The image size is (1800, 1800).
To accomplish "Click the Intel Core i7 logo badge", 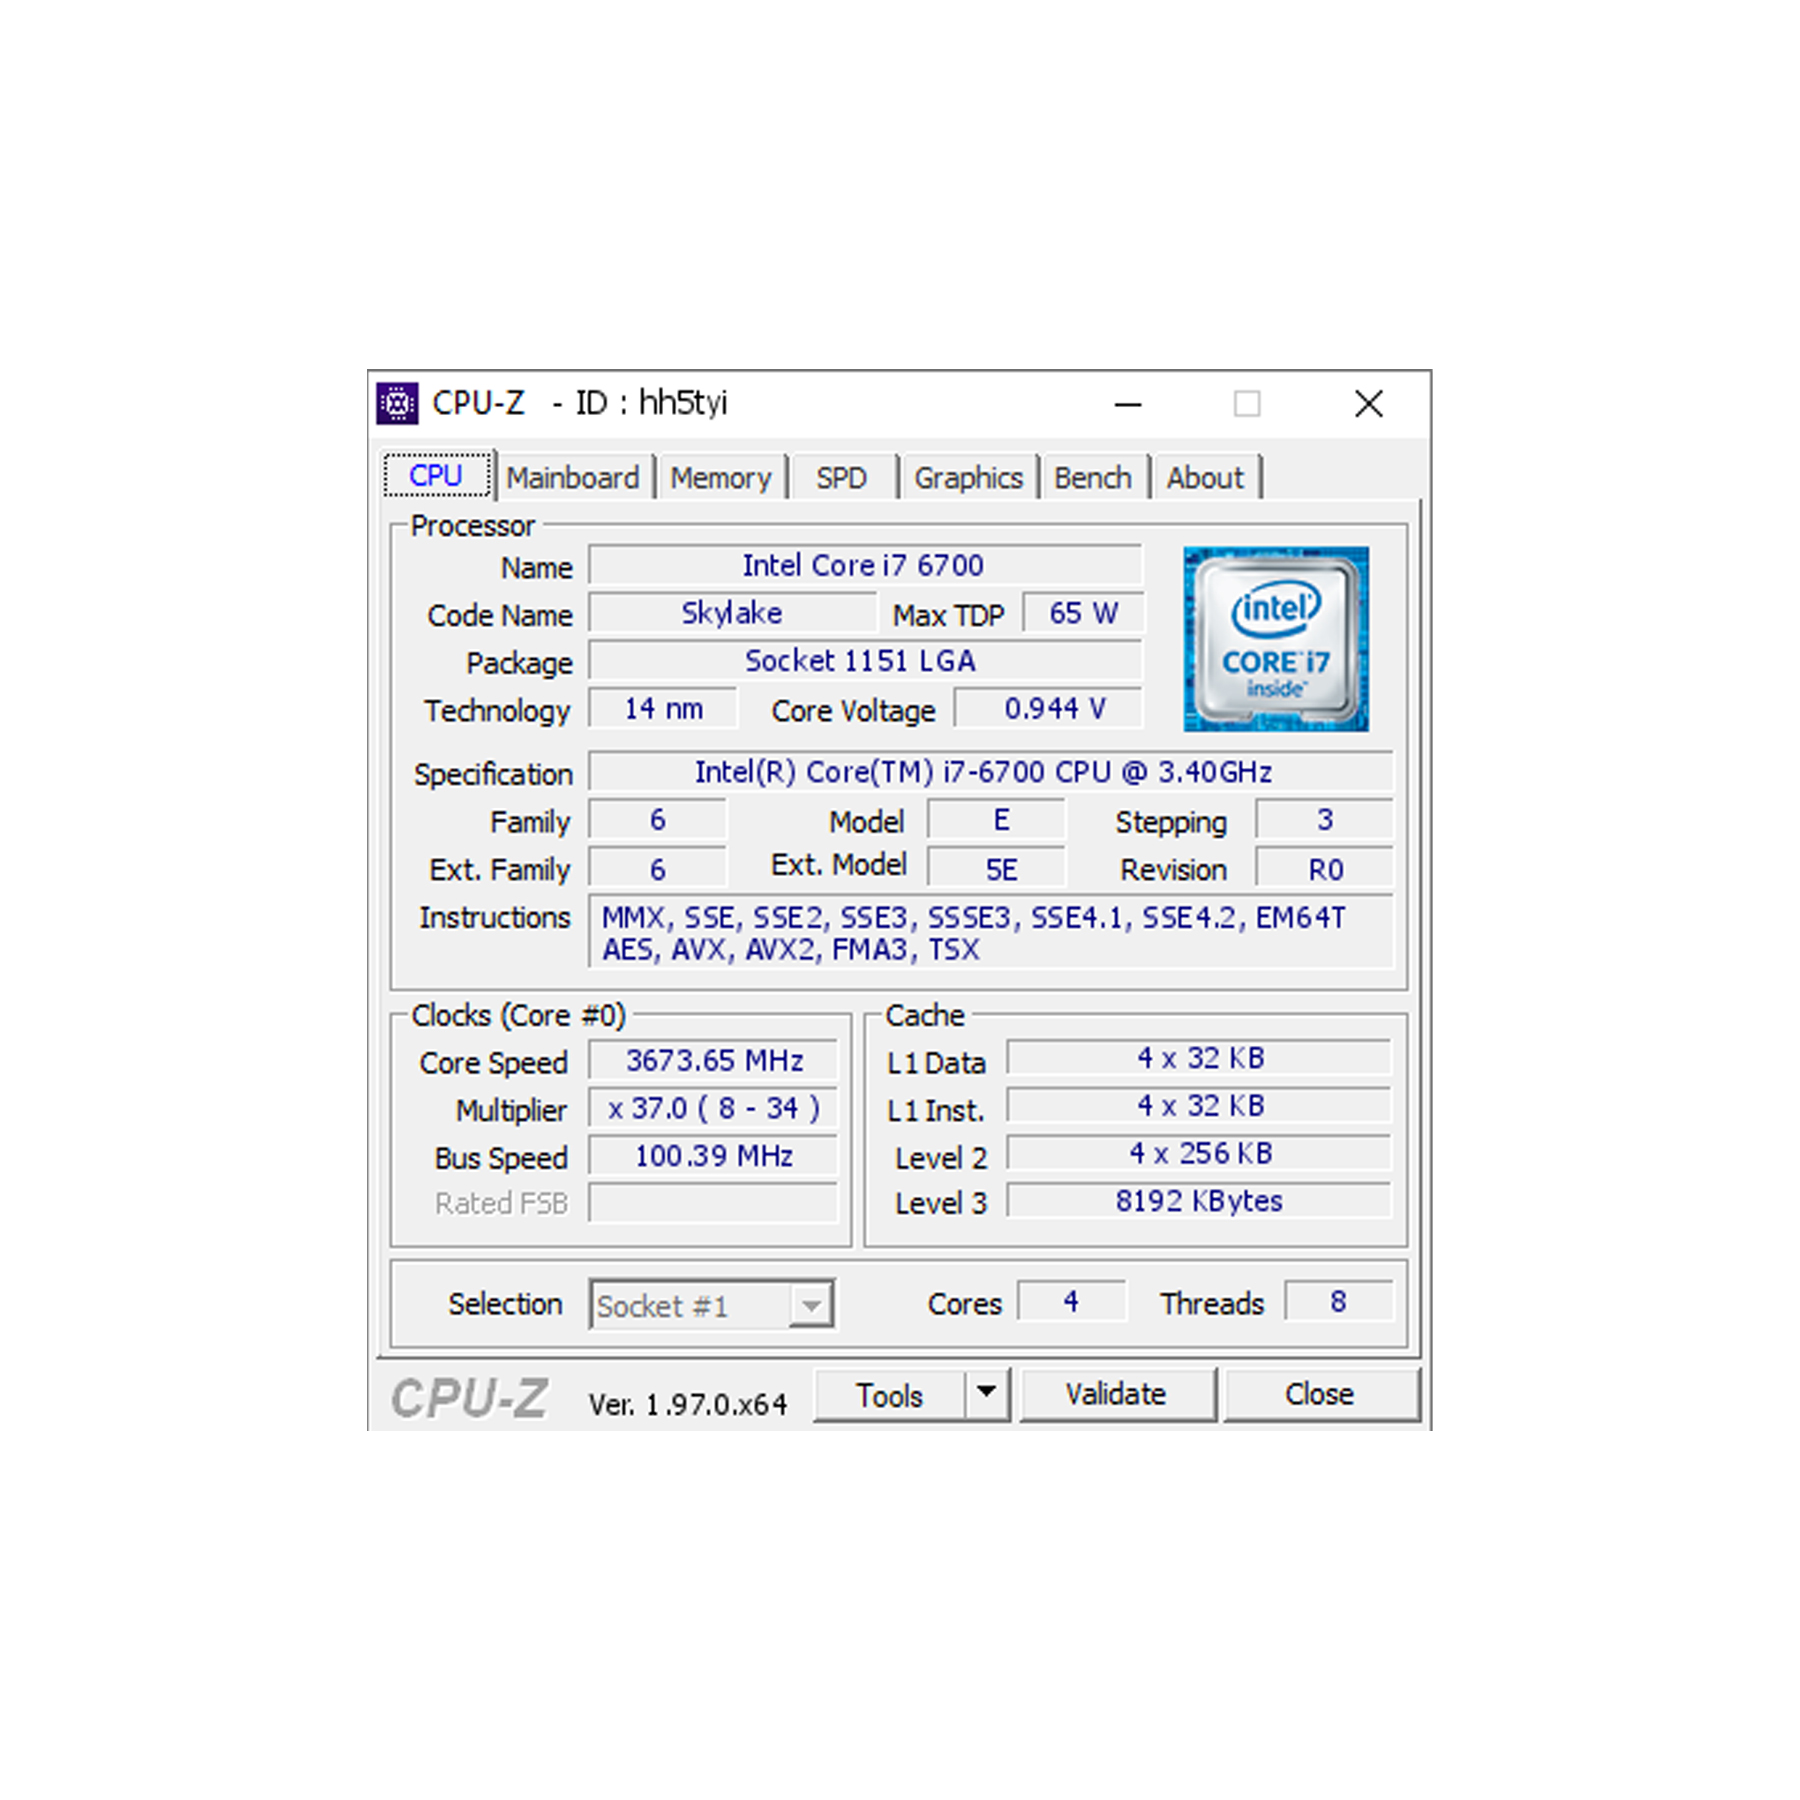I will [1275, 639].
